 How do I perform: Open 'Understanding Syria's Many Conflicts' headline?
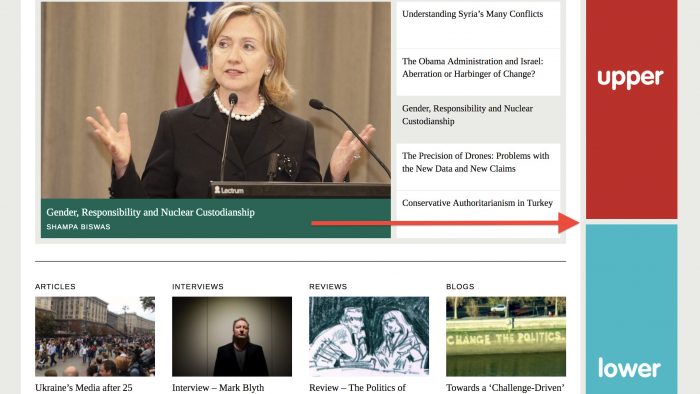pos(472,14)
